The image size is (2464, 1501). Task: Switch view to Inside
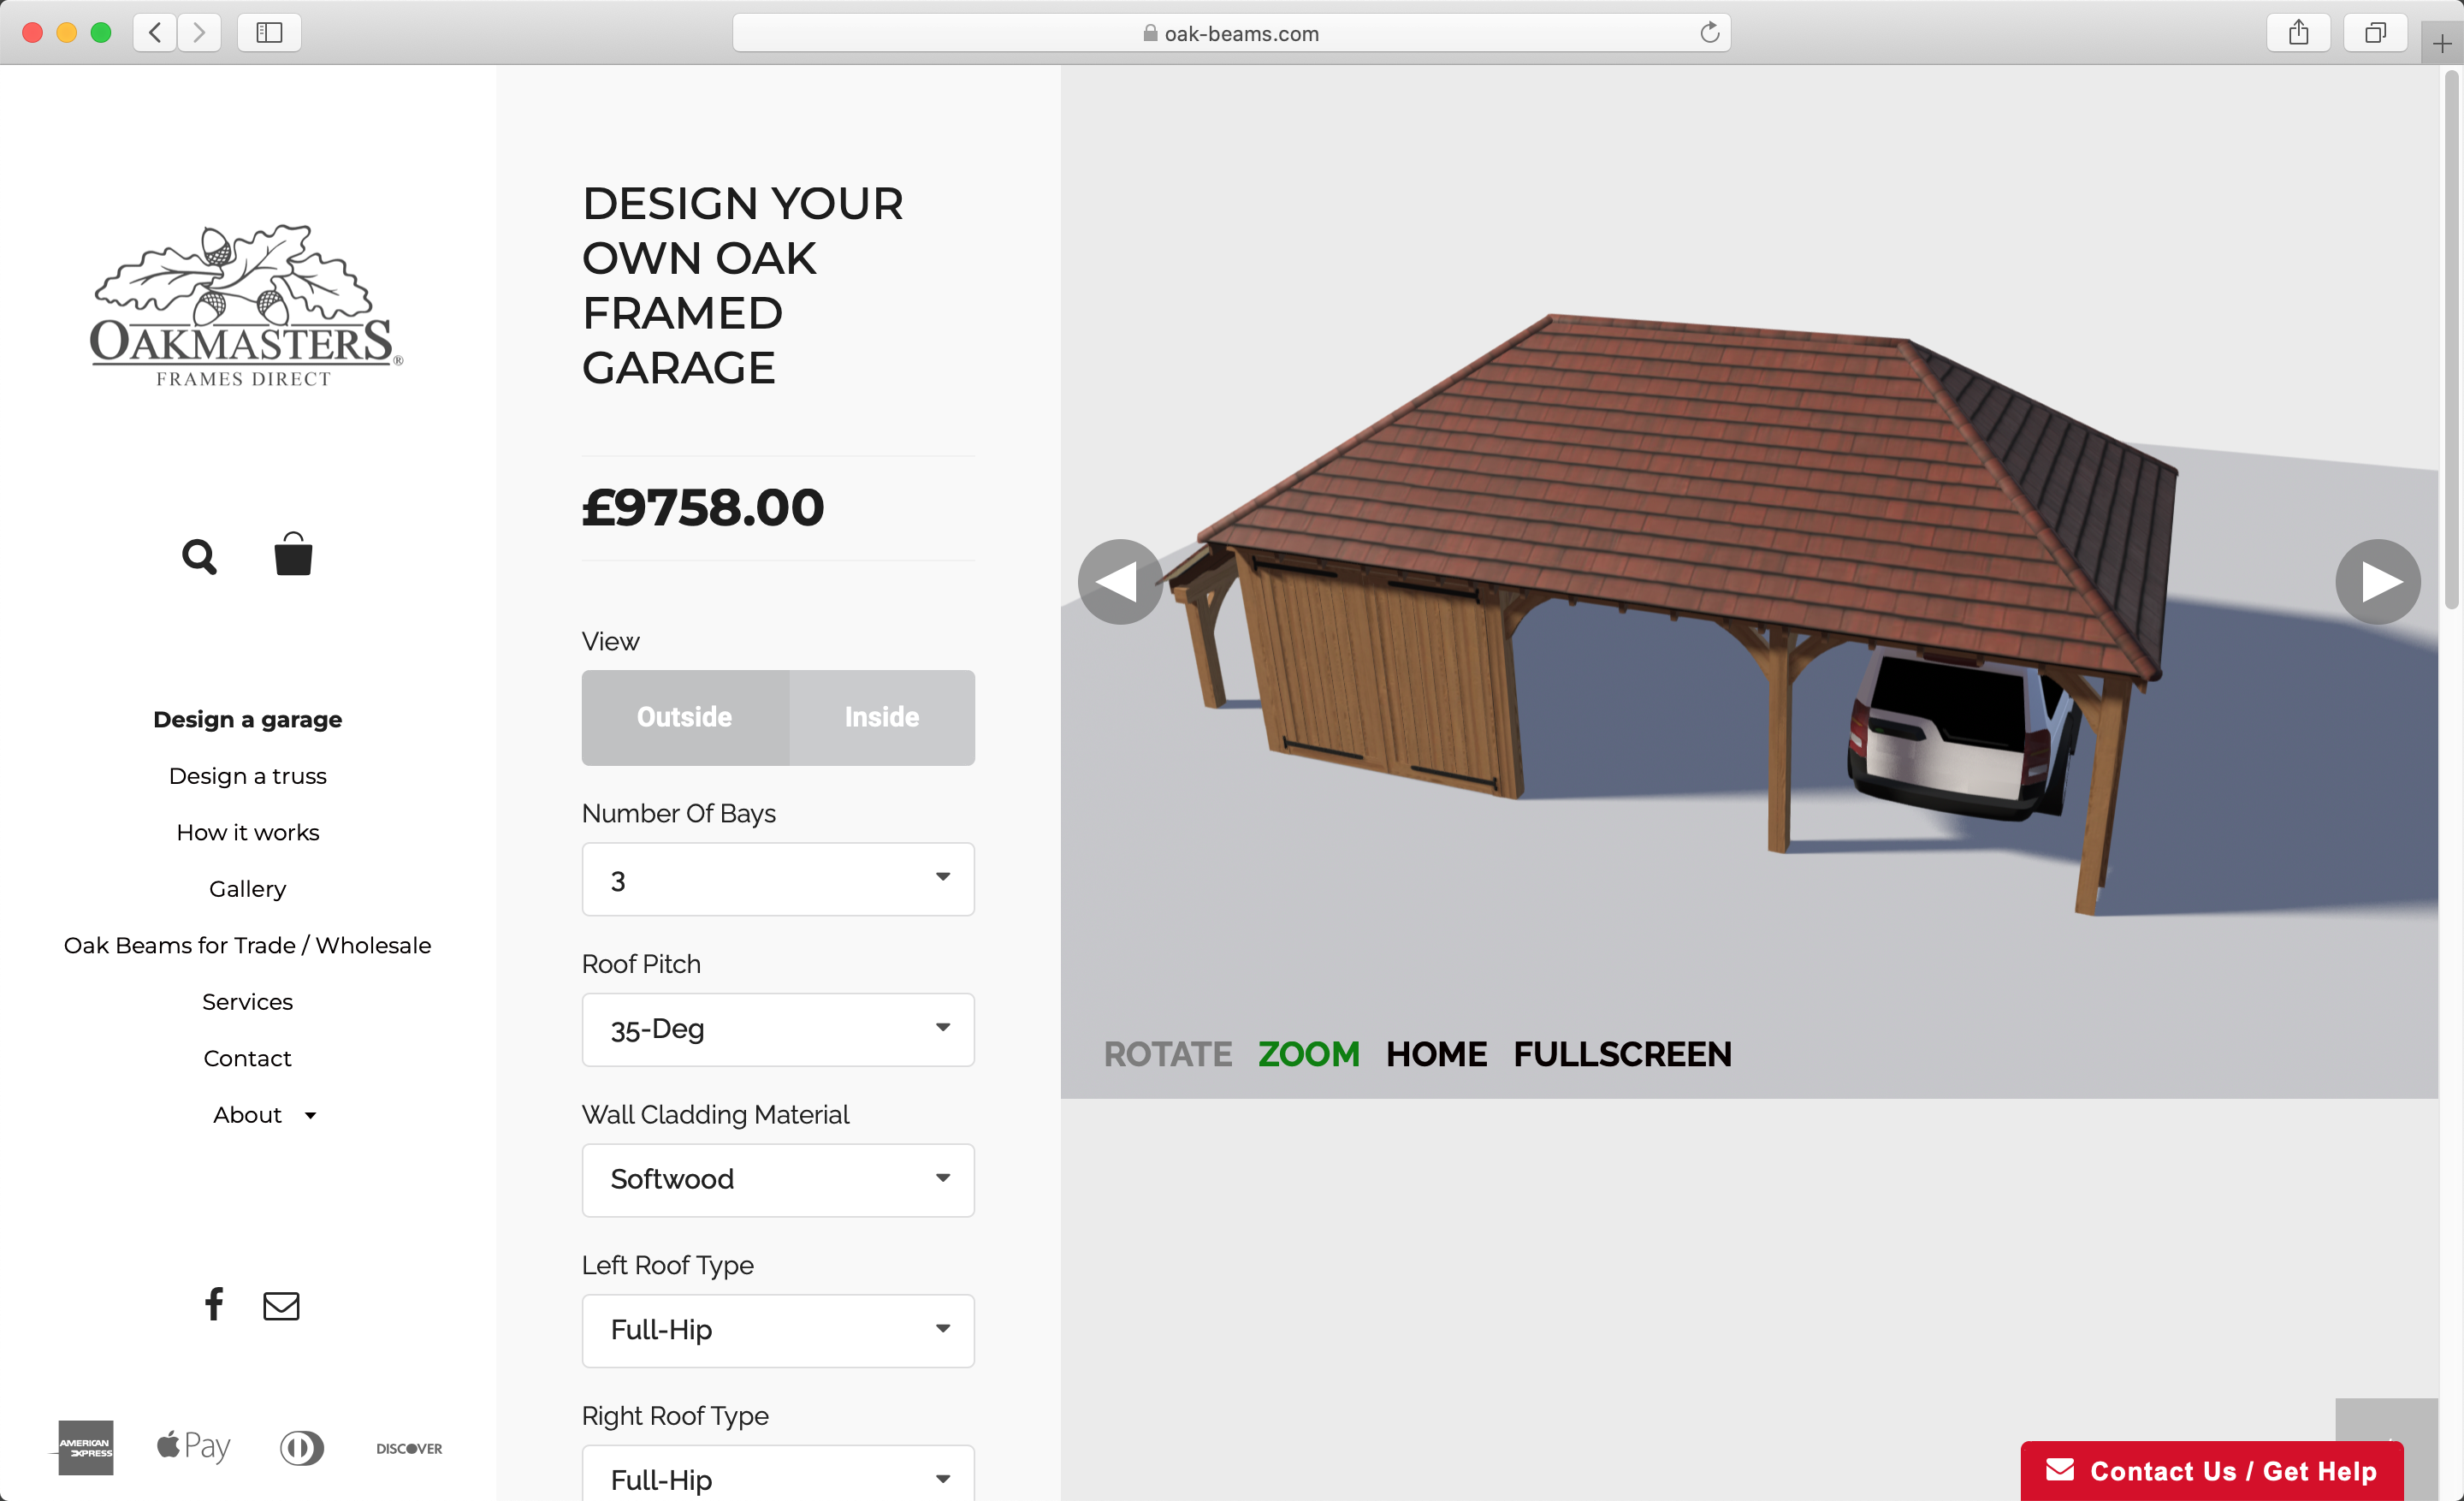click(882, 717)
